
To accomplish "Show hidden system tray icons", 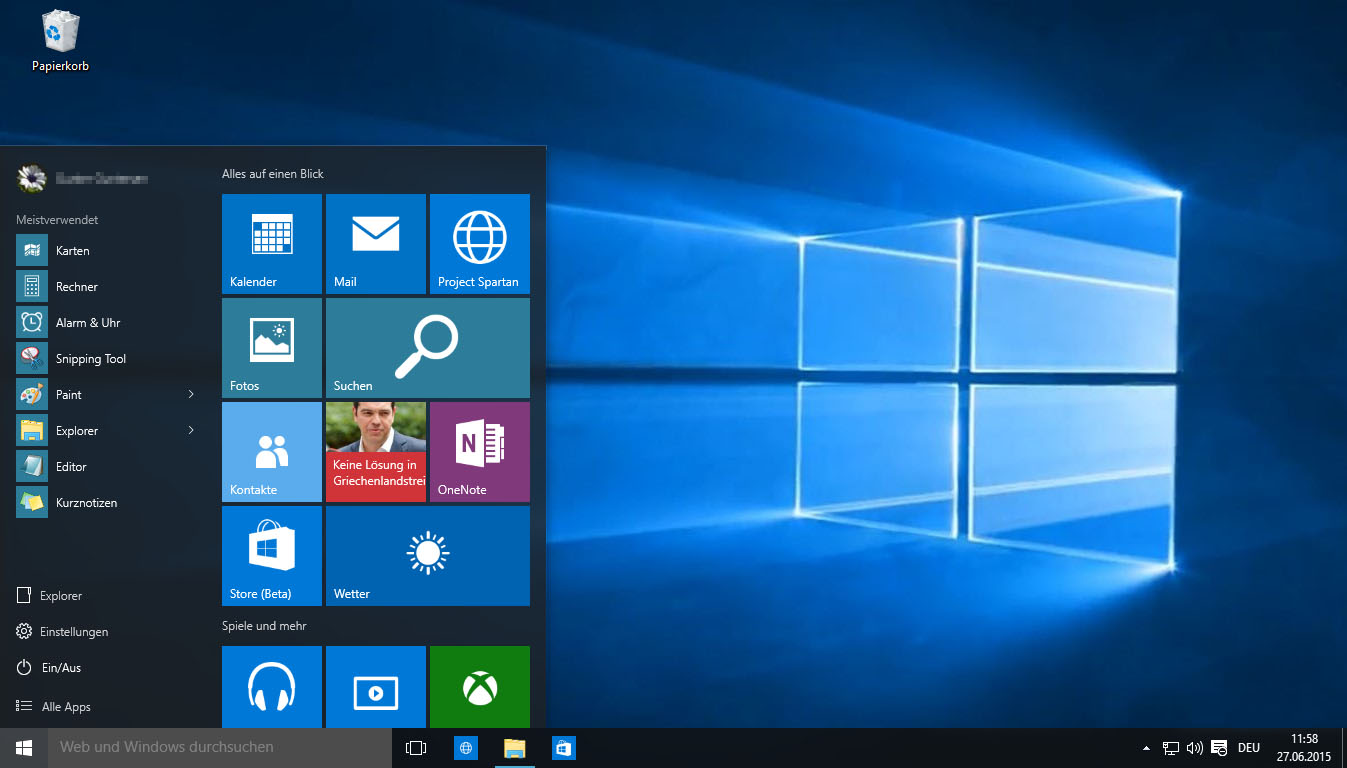I will click(1146, 748).
